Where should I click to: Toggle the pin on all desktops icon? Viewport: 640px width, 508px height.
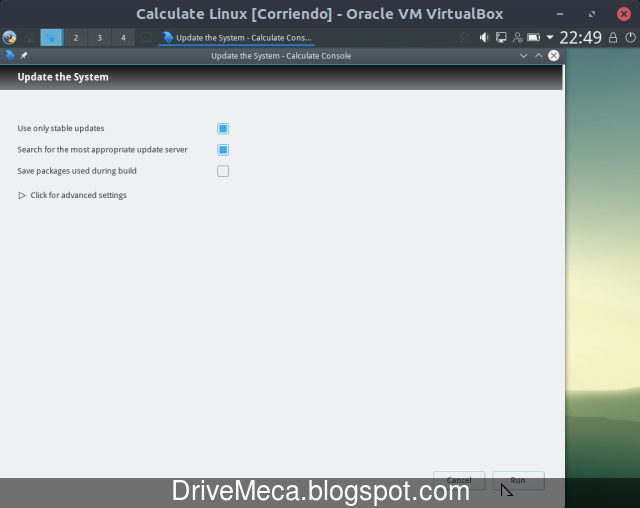[x=24, y=55]
